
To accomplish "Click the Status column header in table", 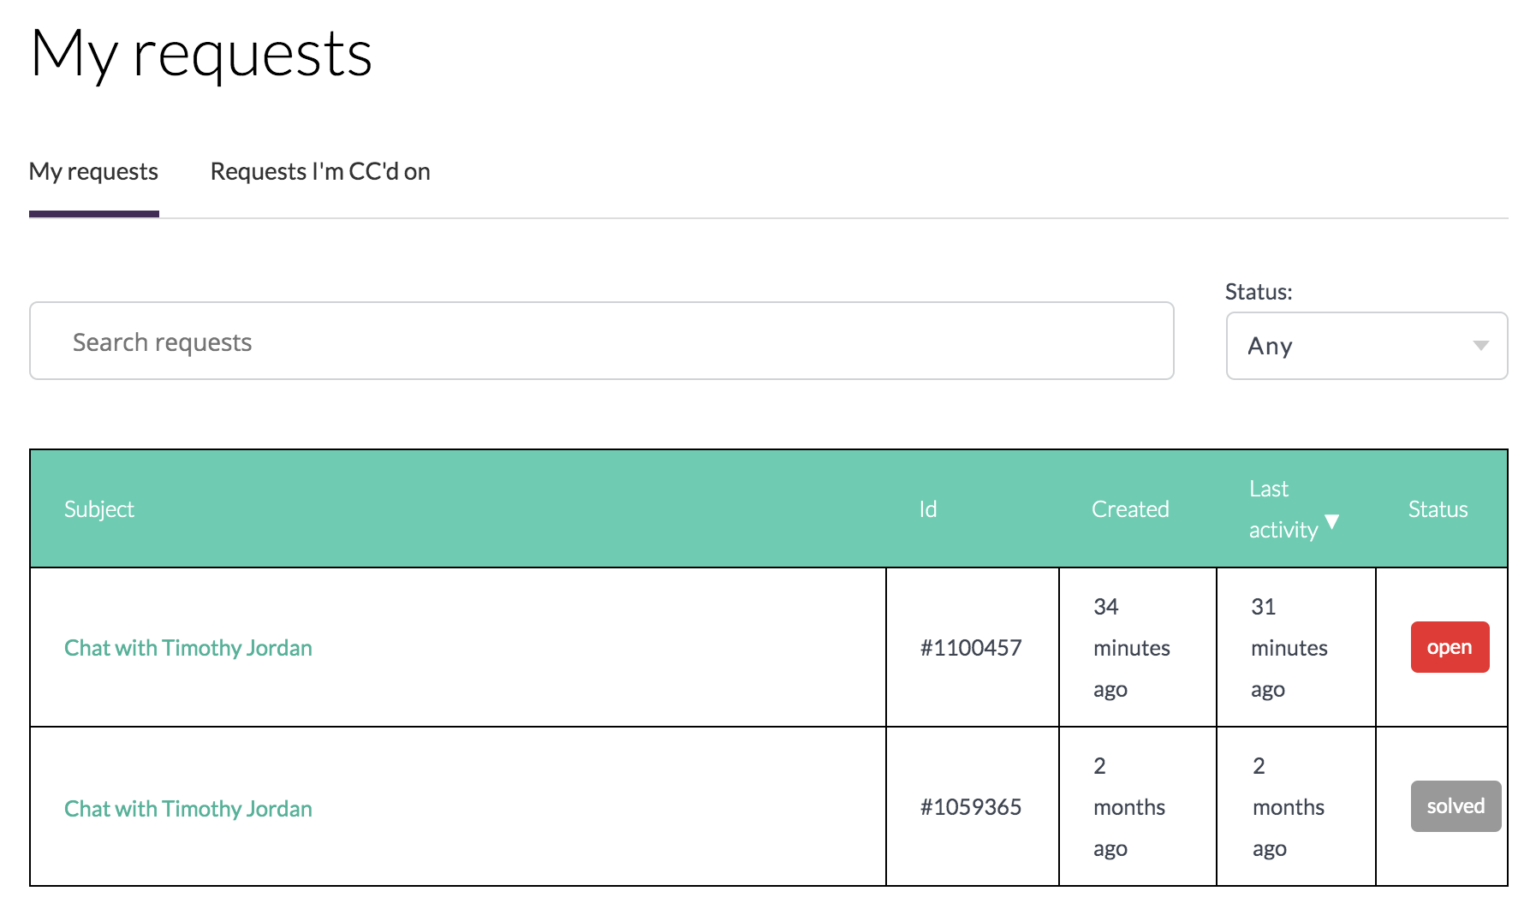I will pos(1437,509).
